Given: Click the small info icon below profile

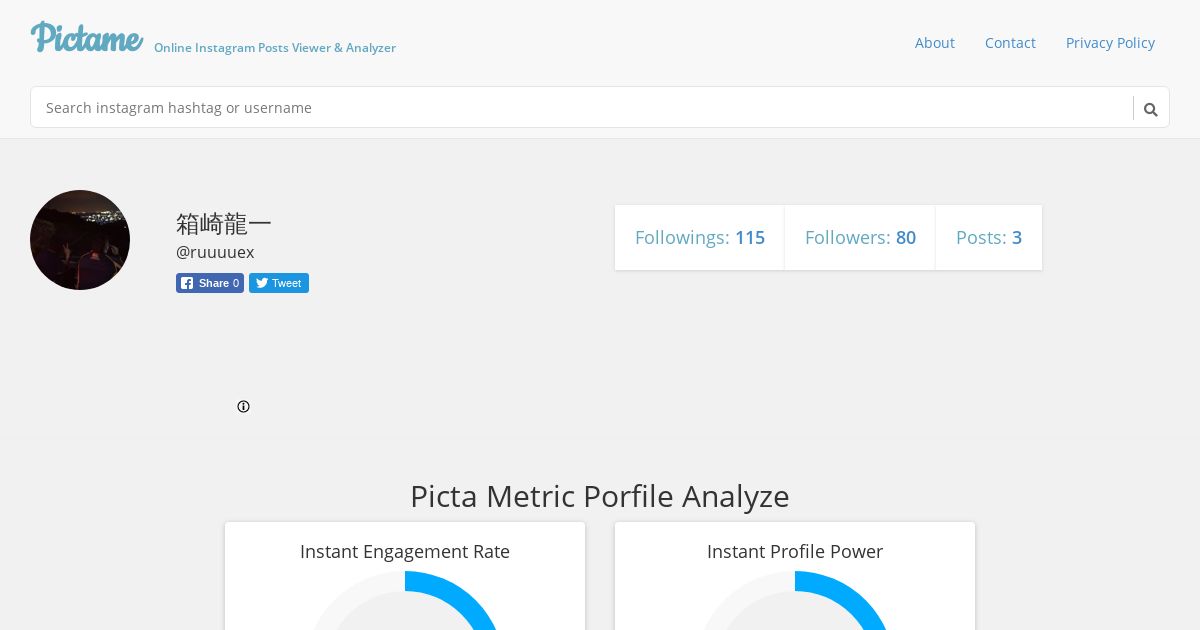Looking at the screenshot, I should pyautogui.click(x=243, y=406).
